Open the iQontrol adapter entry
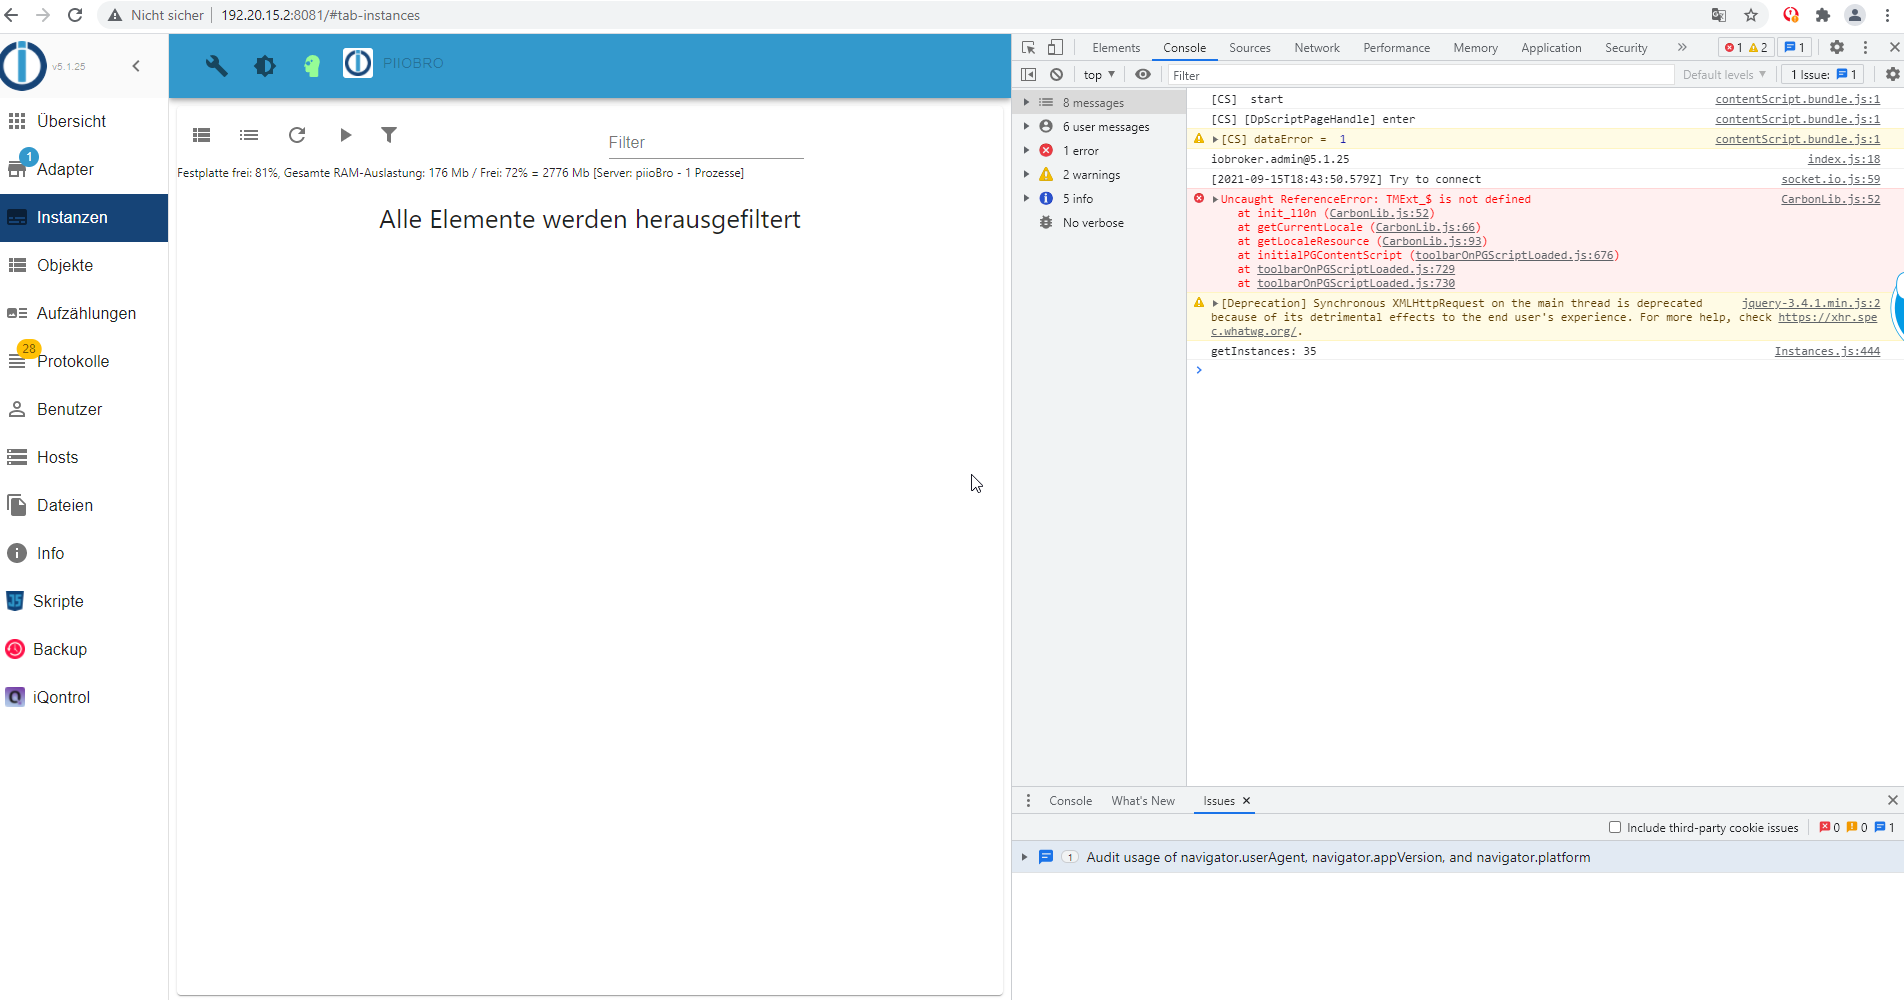The image size is (1904, 1000). click(x=63, y=697)
